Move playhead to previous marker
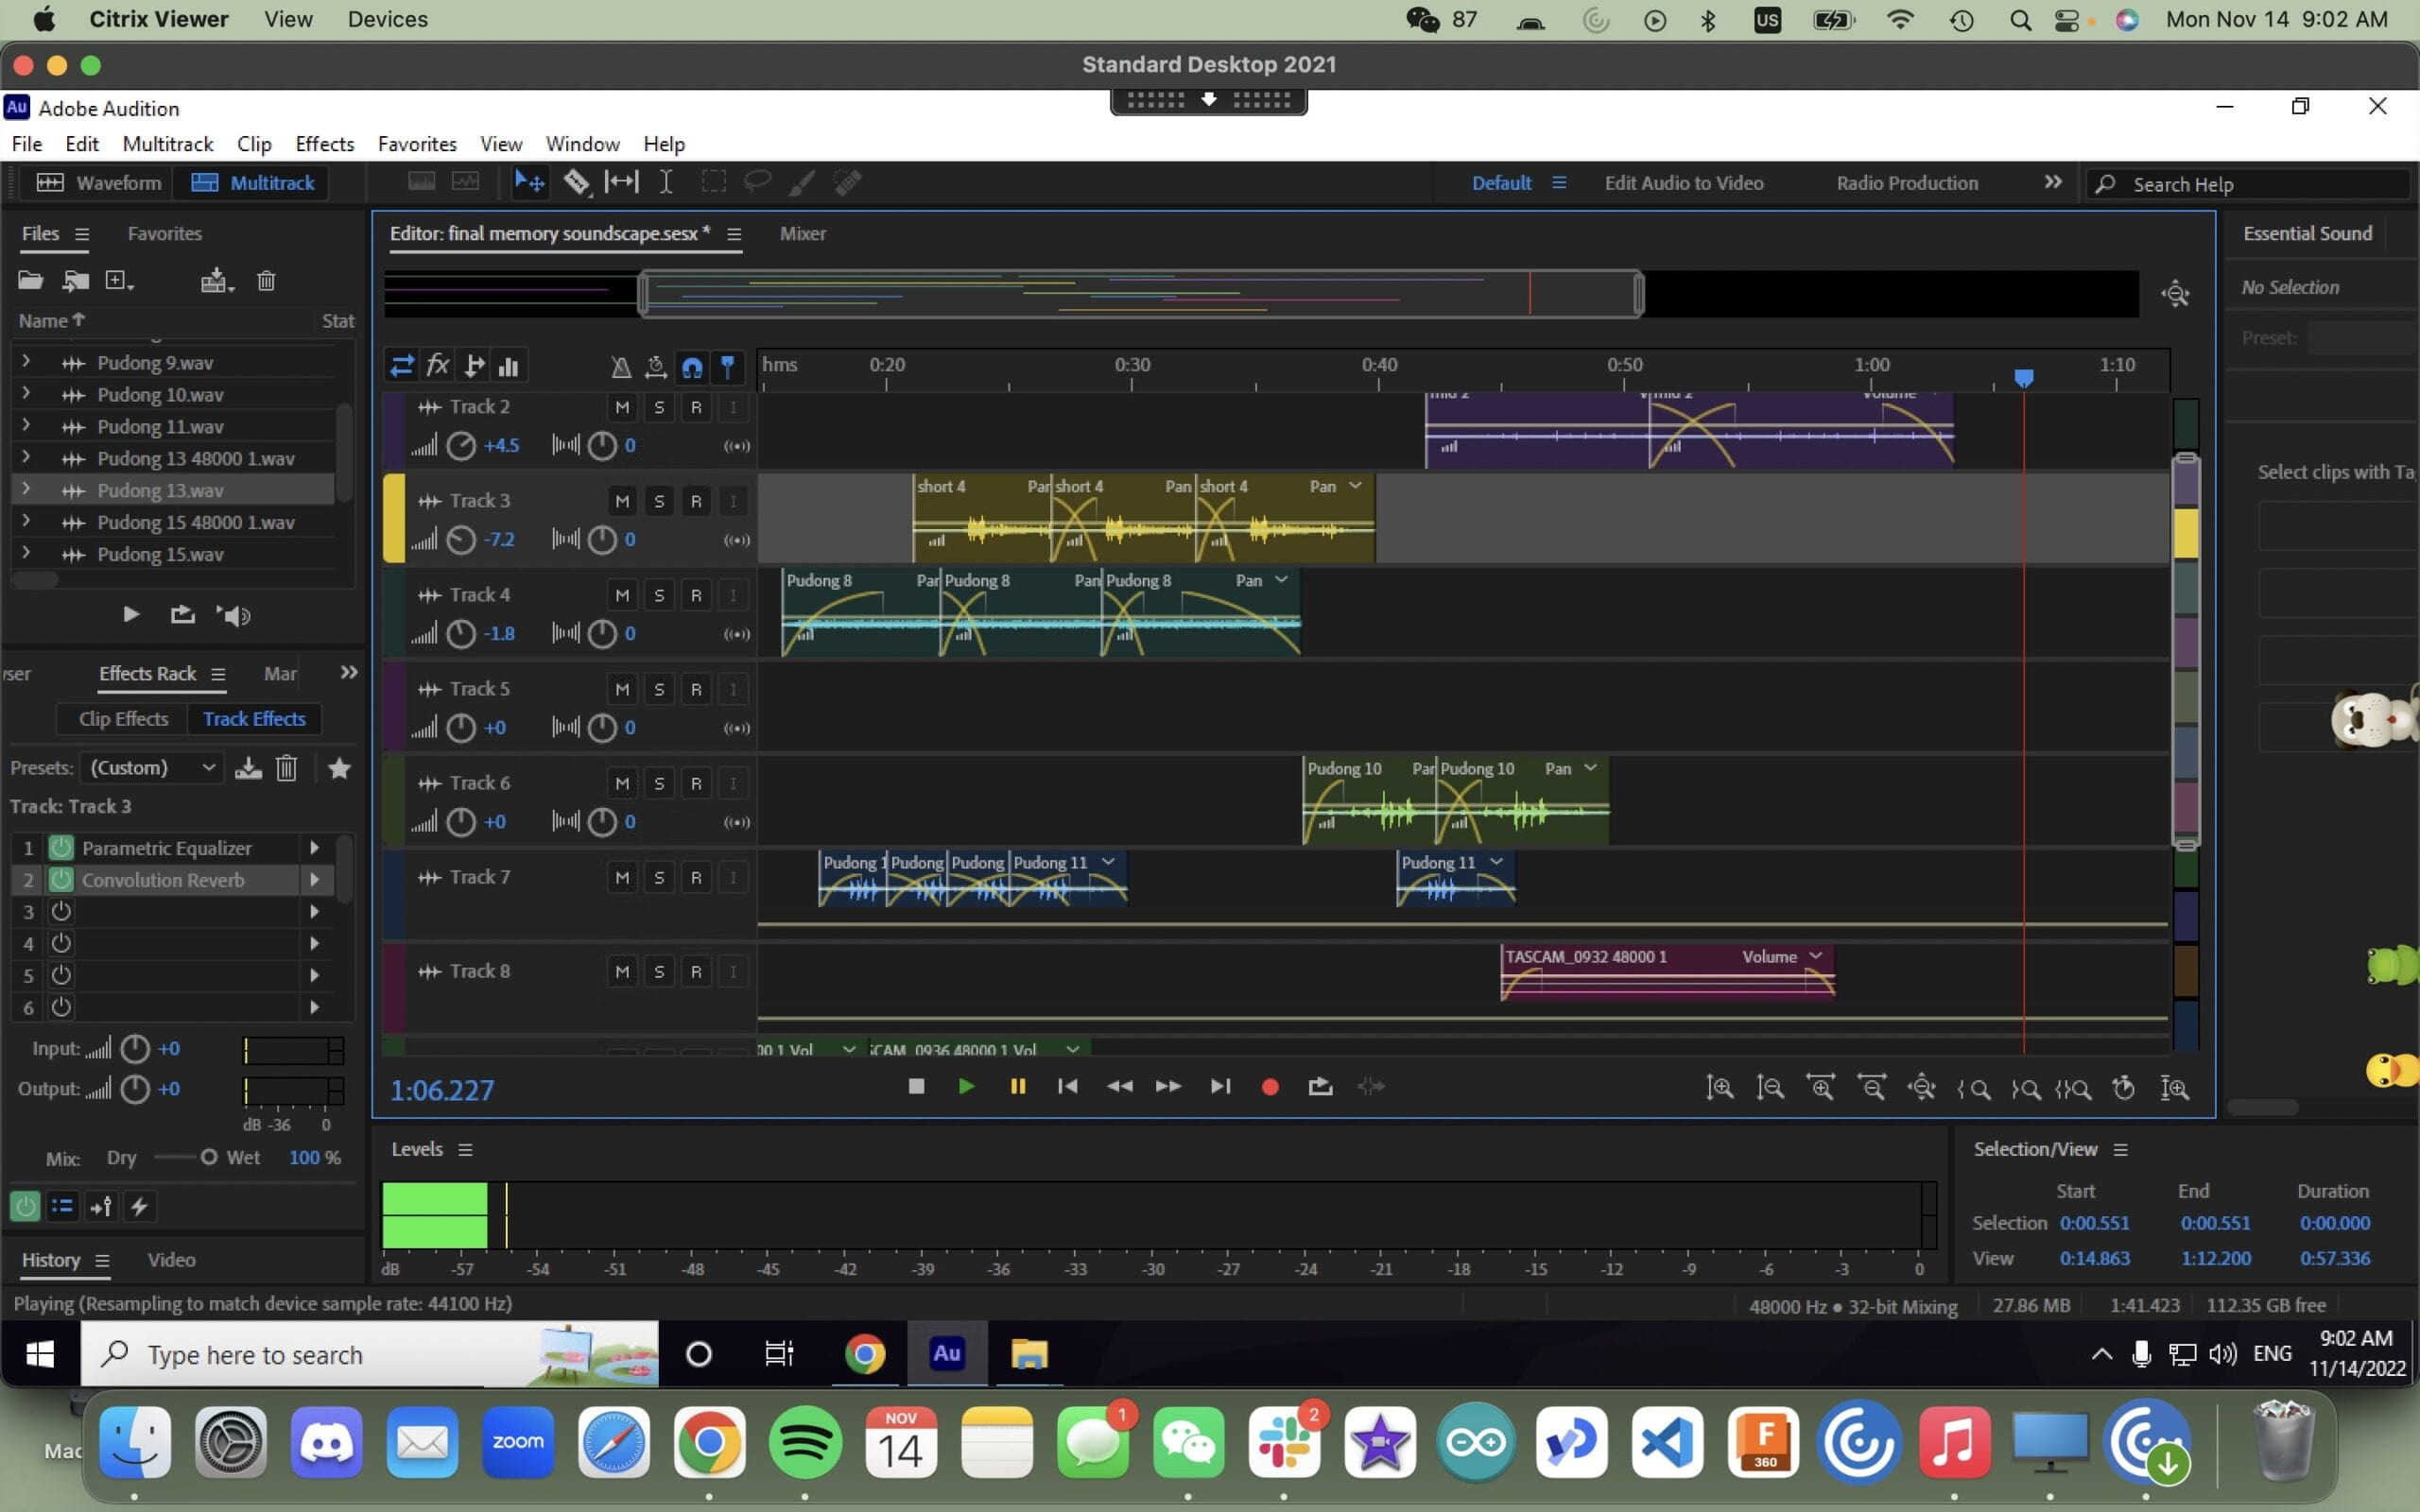2420x1512 pixels. click(x=1067, y=1086)
